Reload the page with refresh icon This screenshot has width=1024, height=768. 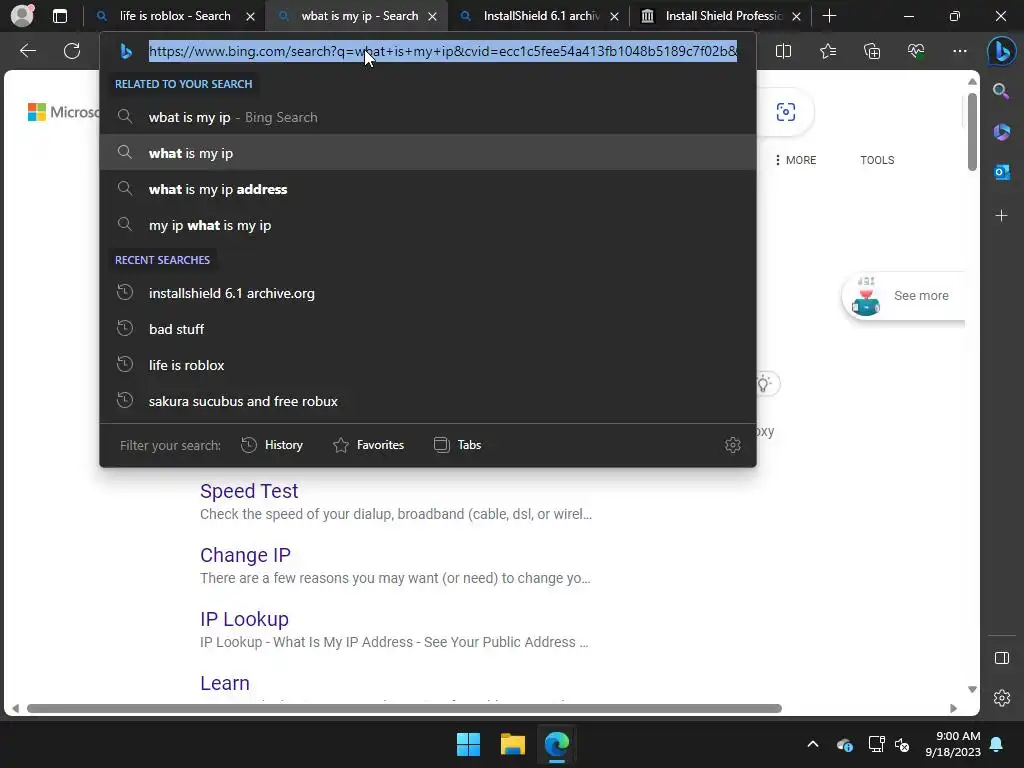tap(72, 51)
